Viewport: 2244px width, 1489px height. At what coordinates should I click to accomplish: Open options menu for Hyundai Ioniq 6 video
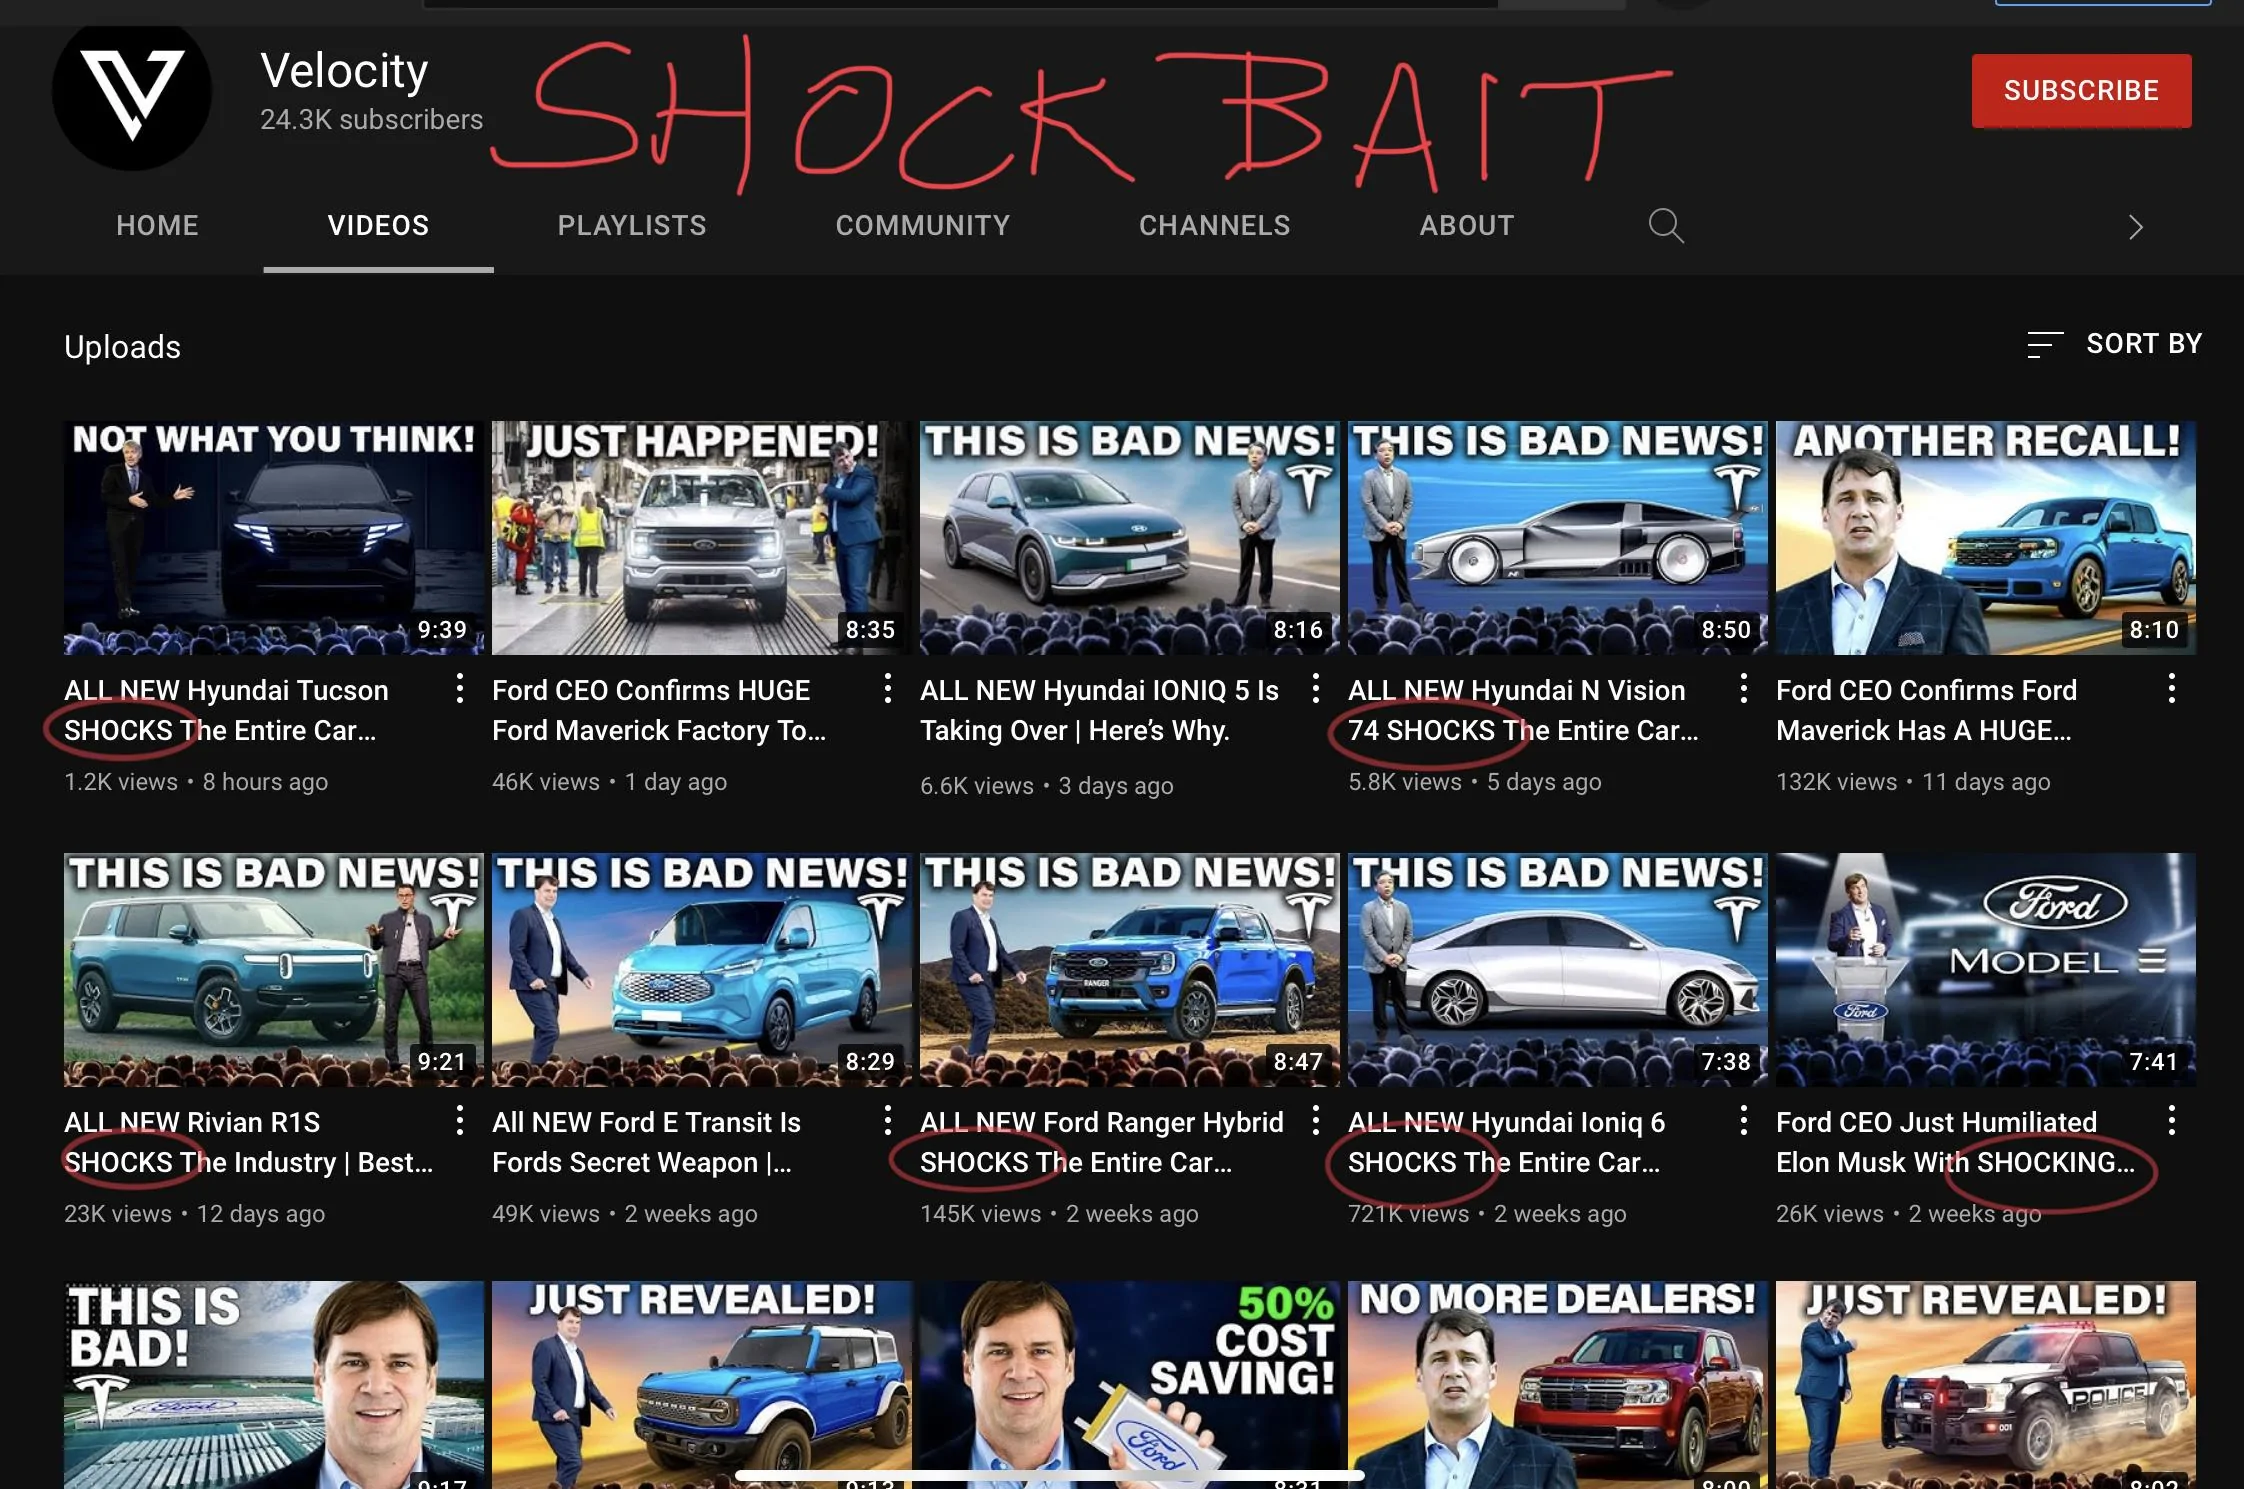coord(1743,1120)
